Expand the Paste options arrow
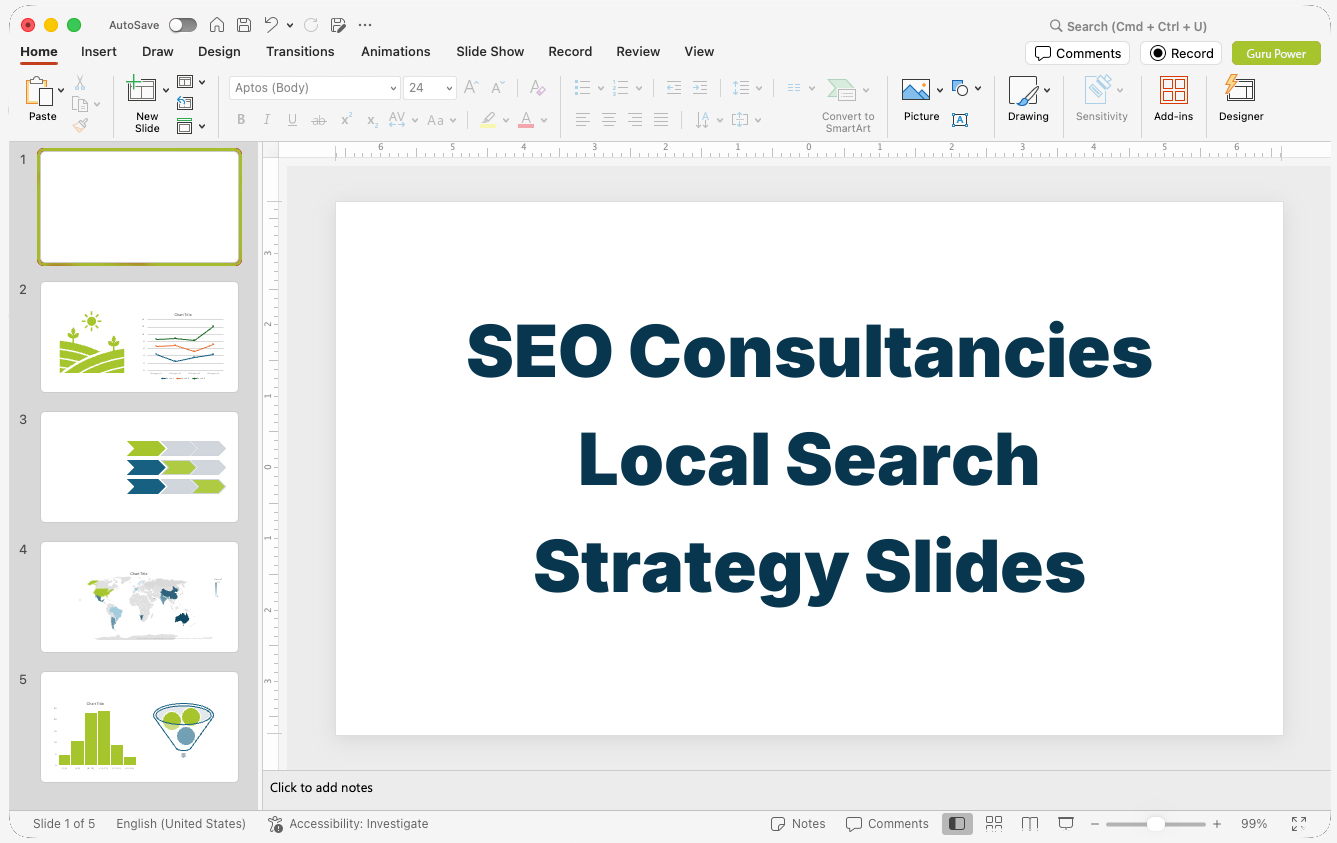This screenshot has height=843, width=1337. click(61, 90)
